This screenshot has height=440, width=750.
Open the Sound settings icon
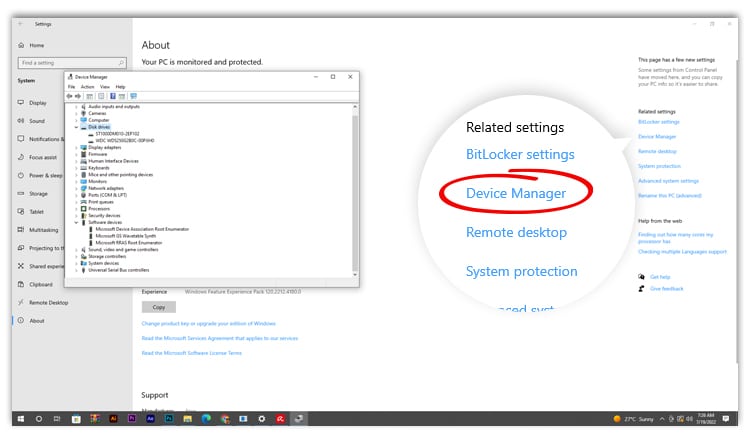(x=21, y=121)
